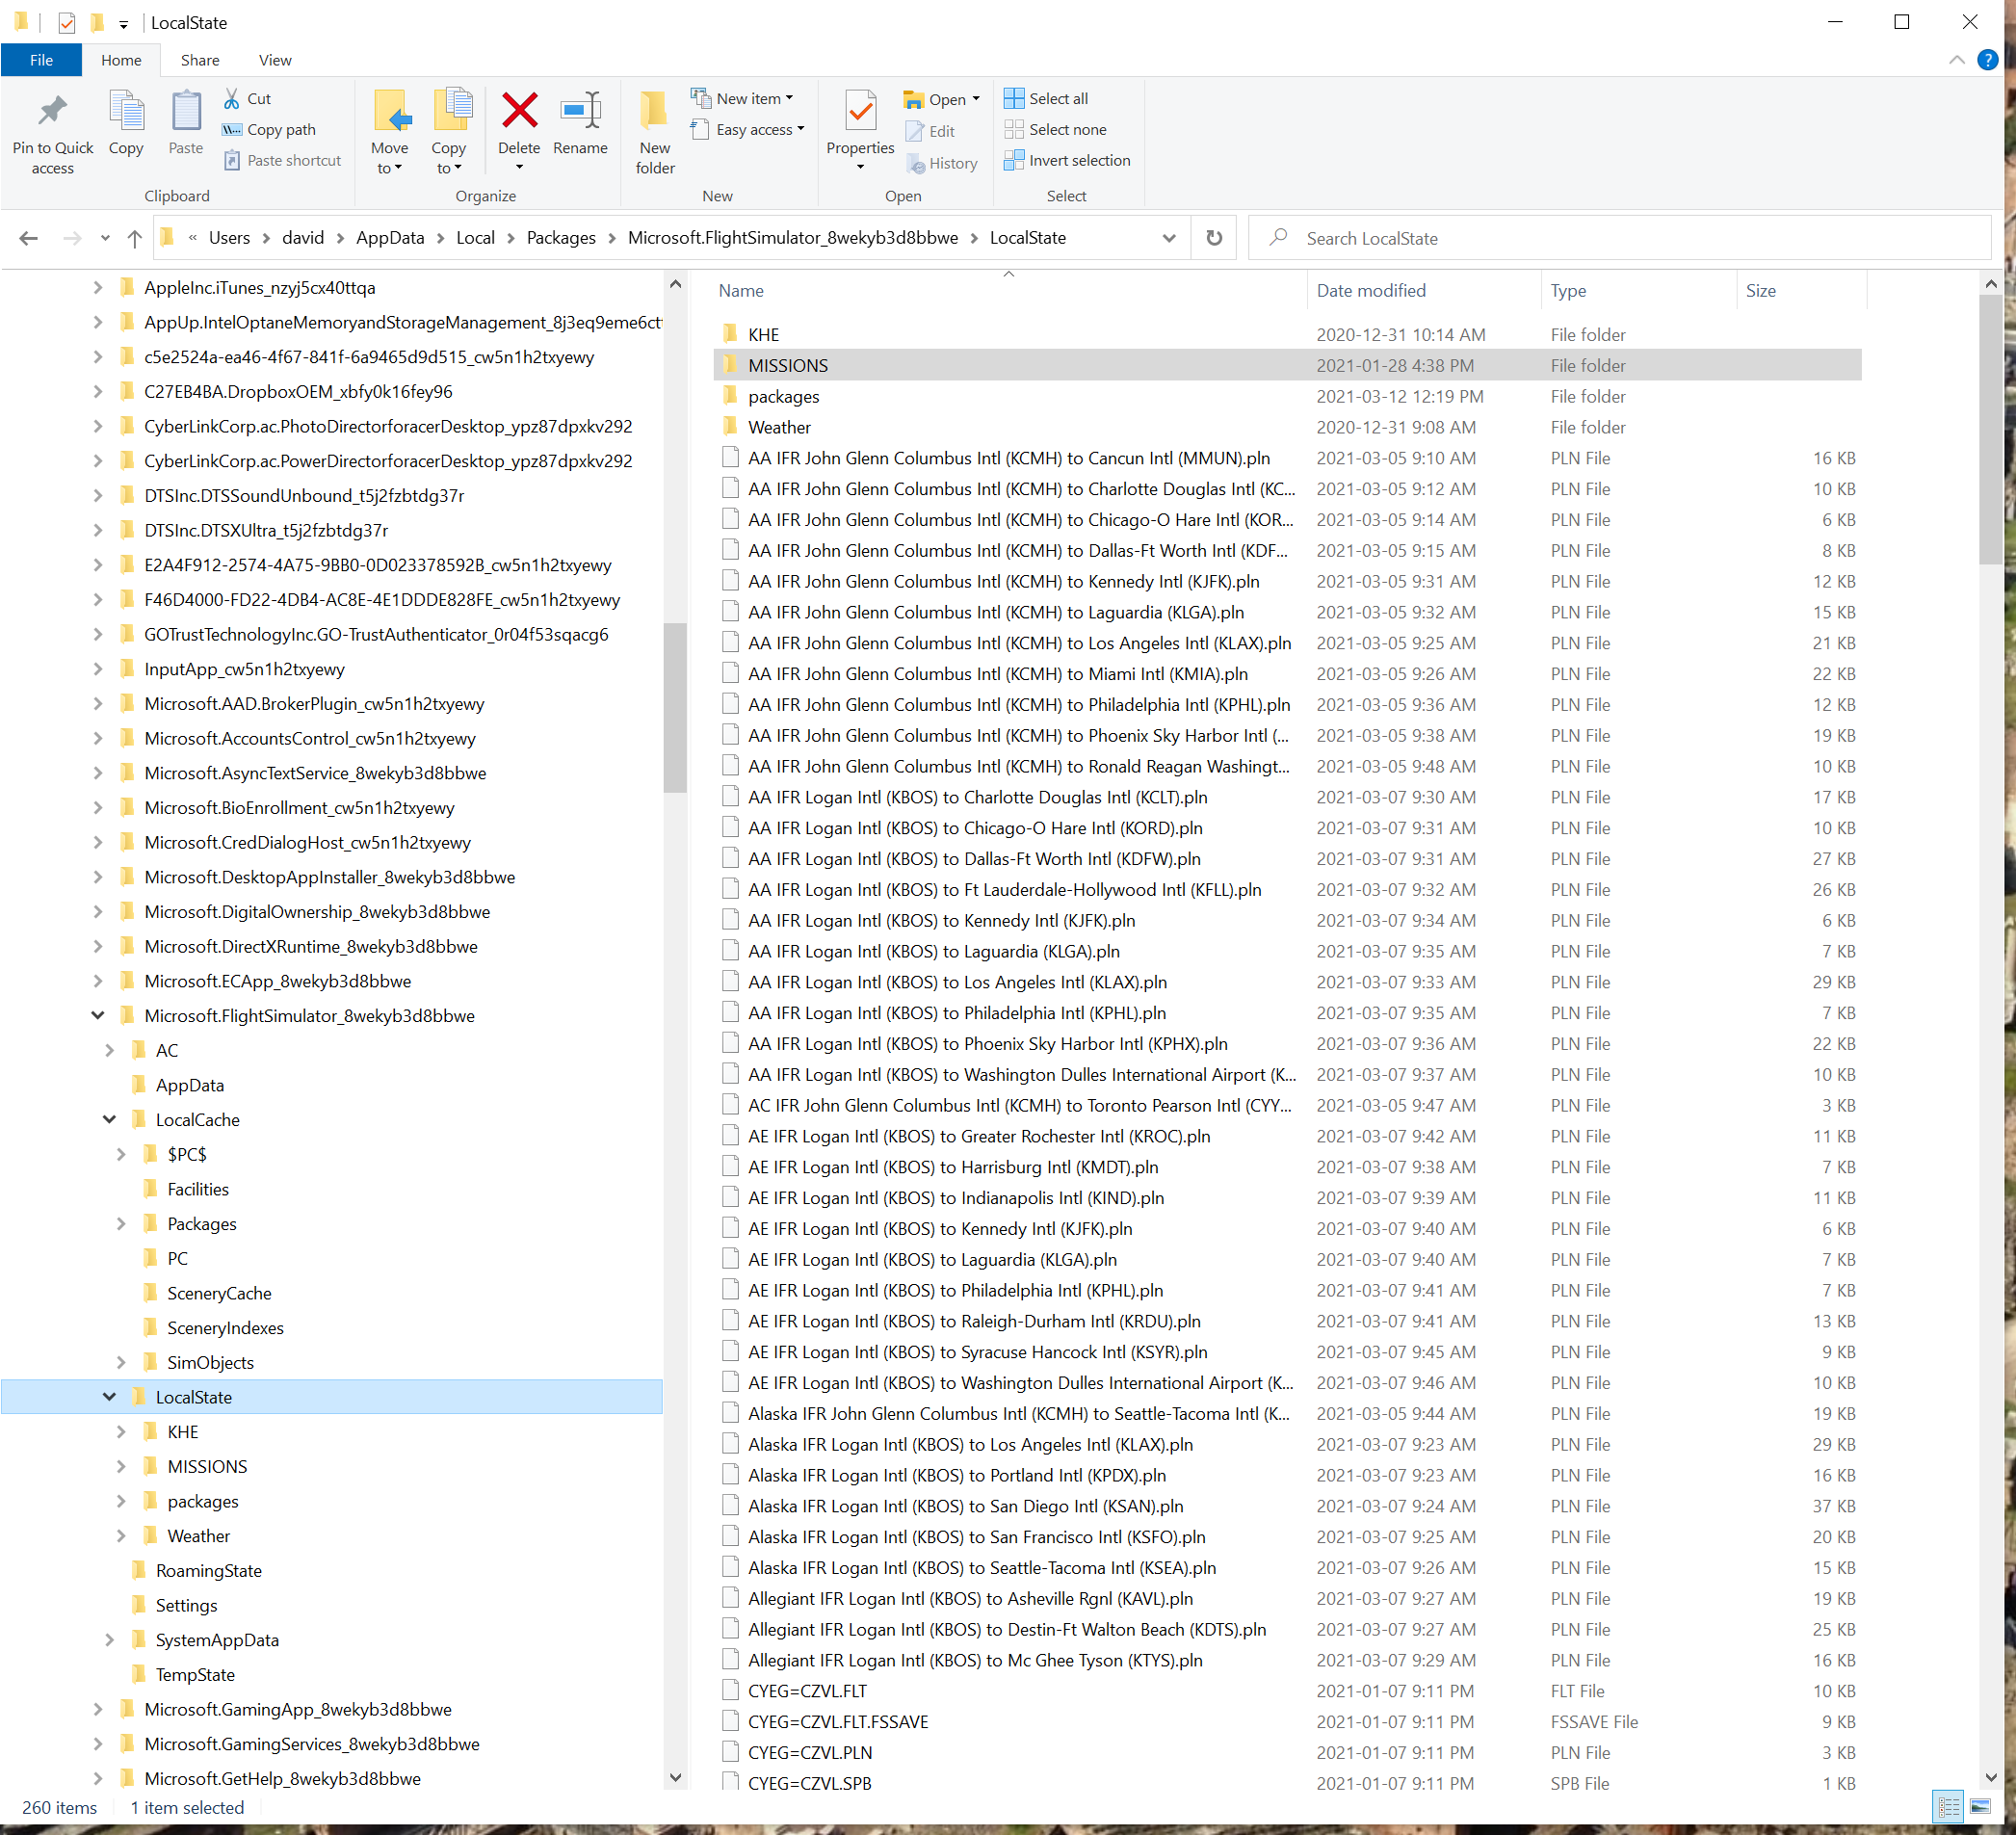Collapse the LocalCache tree folder

point(109,1119)
